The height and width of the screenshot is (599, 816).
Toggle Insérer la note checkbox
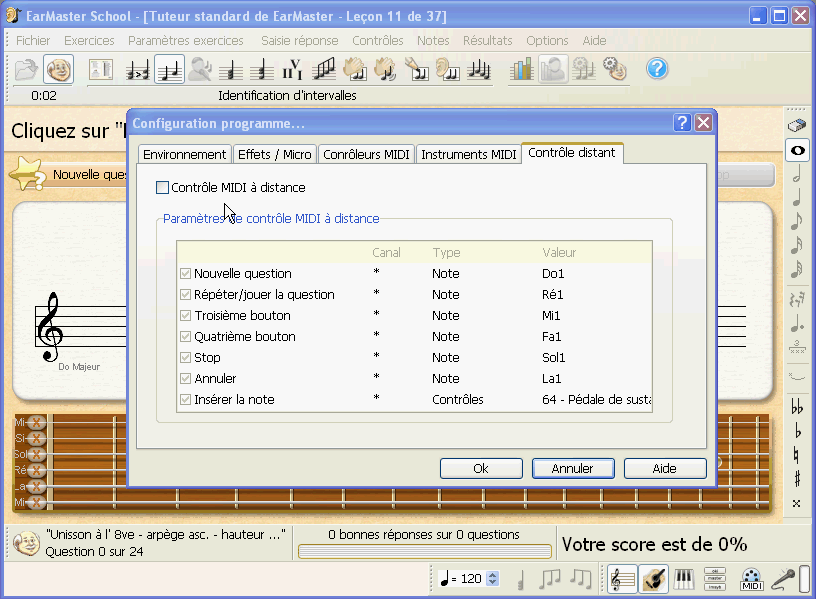185,400
